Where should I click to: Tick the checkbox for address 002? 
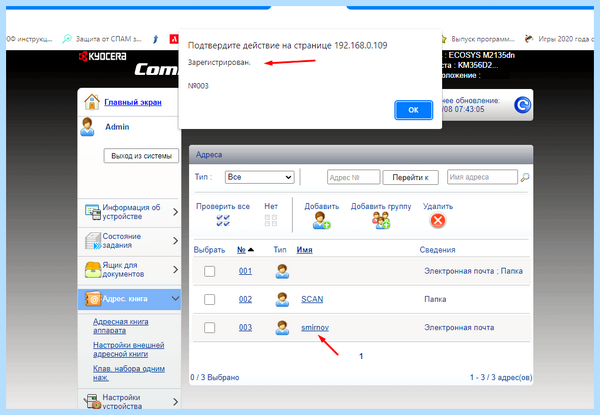point(209,299)
